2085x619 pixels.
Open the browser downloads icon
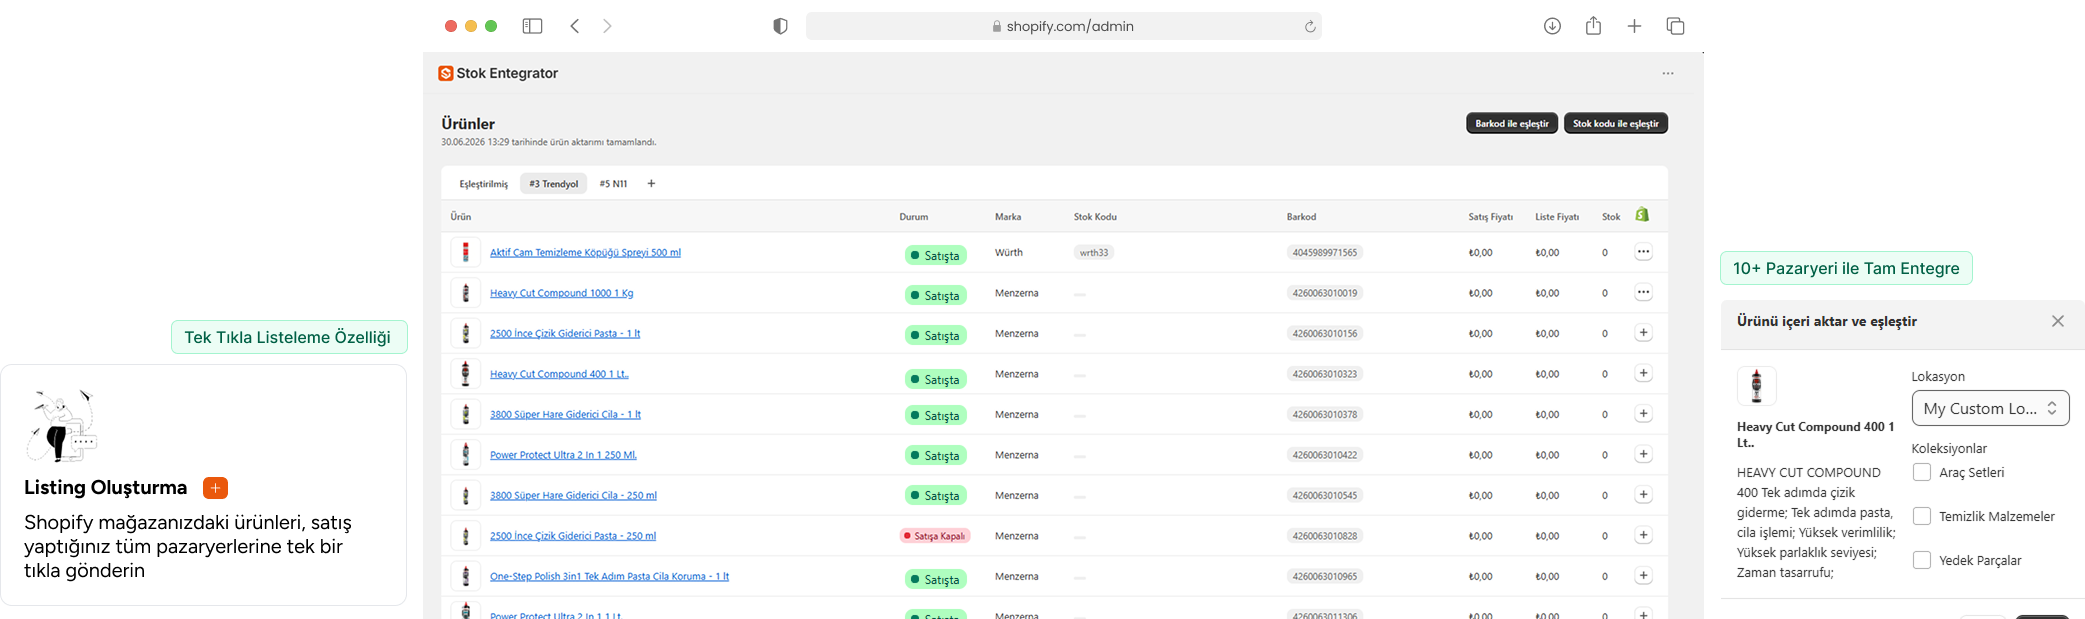1552,26
